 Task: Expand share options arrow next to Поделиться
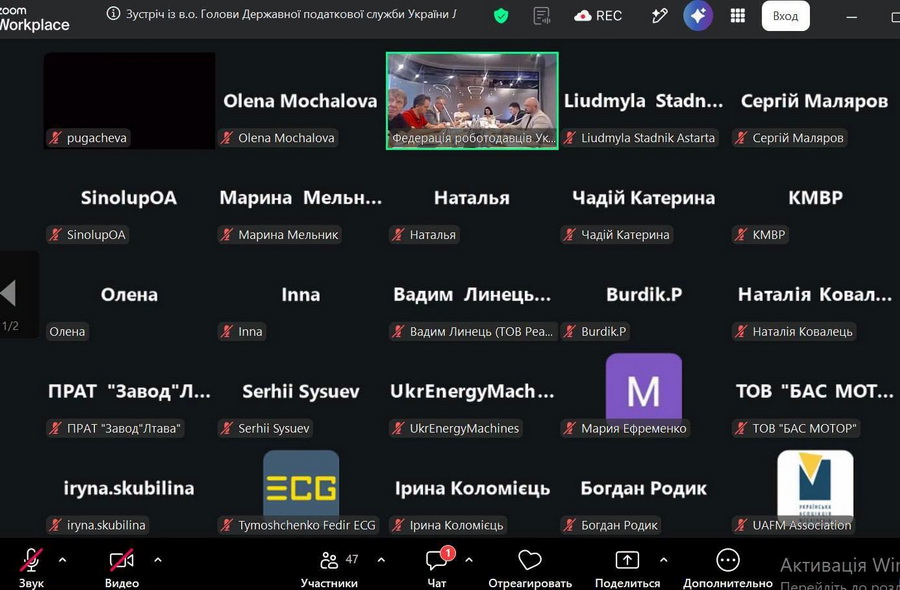(x=664, y=560)
